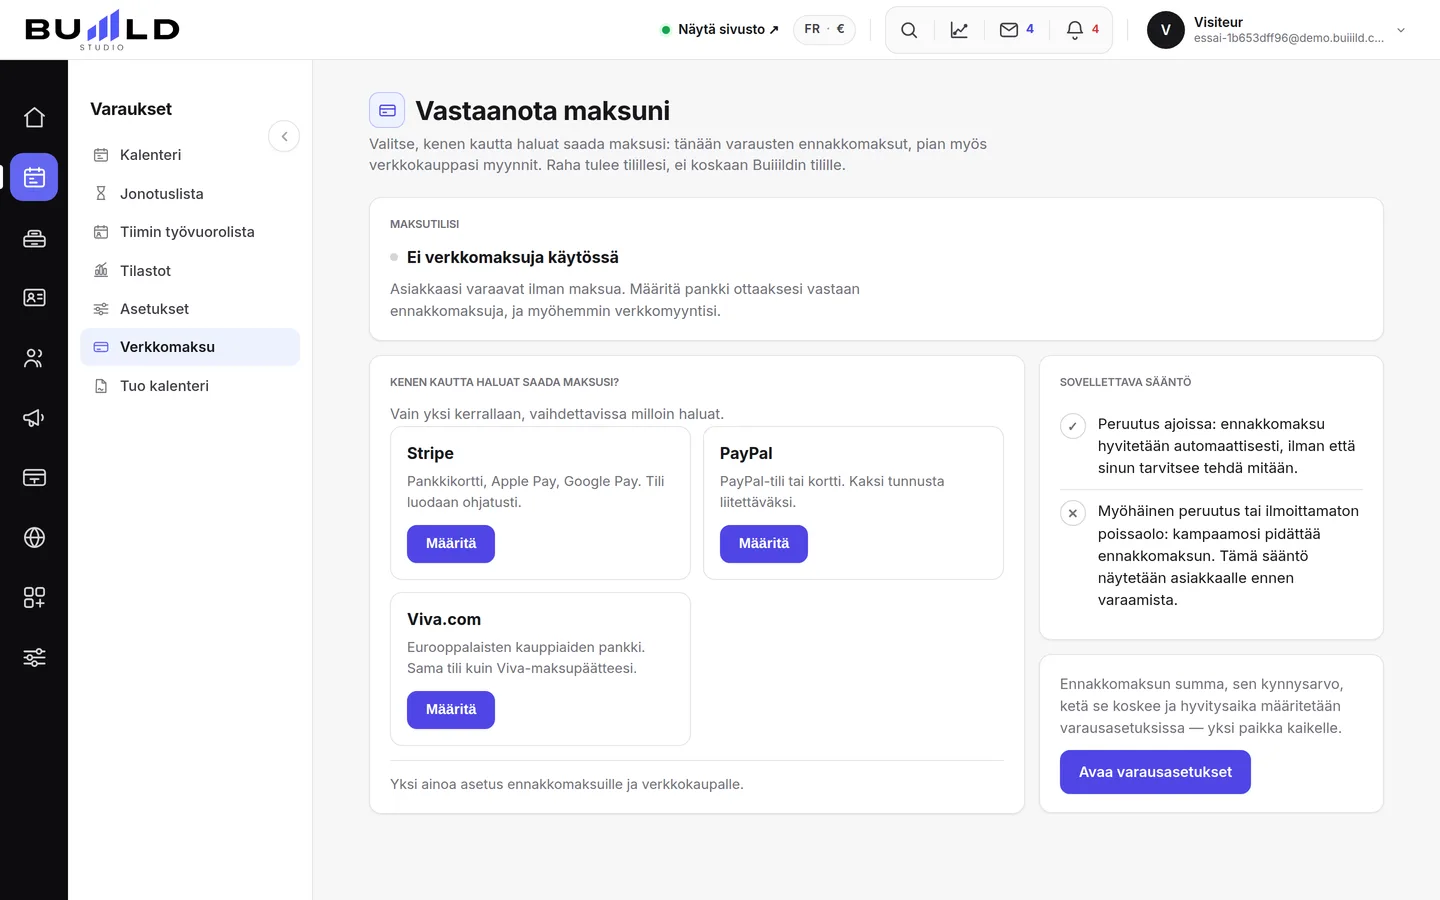Open the search magnifier in top bar
Screen dimensions: 1440x900
[909, 30]
